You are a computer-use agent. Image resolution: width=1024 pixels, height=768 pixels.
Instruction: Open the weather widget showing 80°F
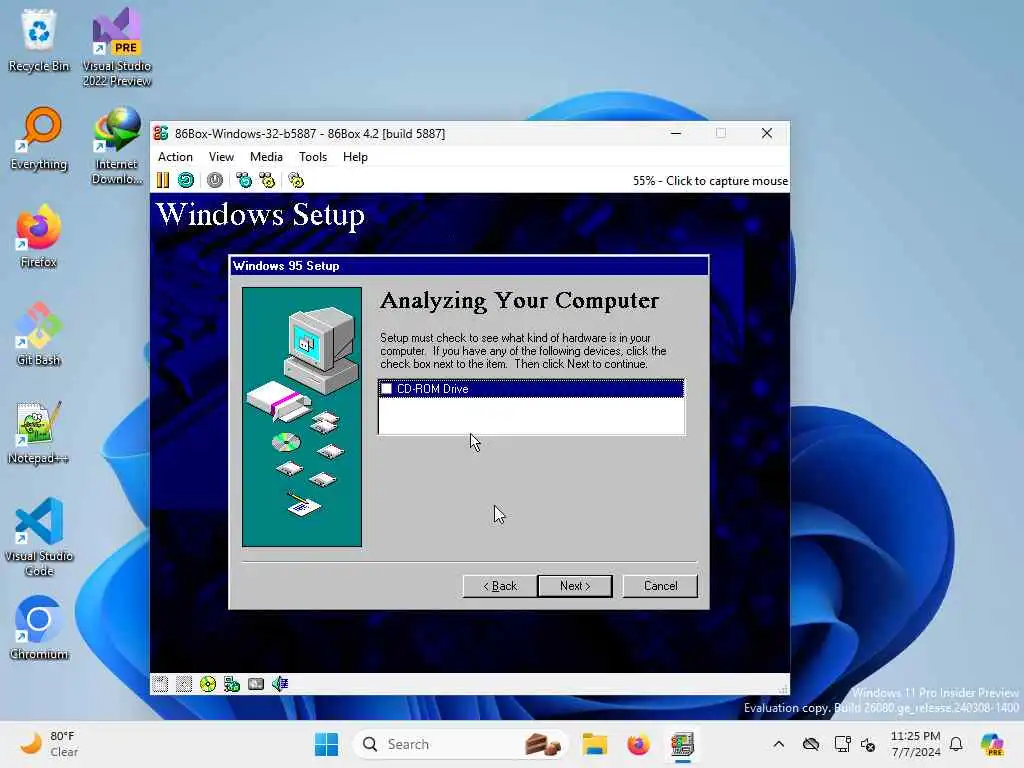pos(49,744)
